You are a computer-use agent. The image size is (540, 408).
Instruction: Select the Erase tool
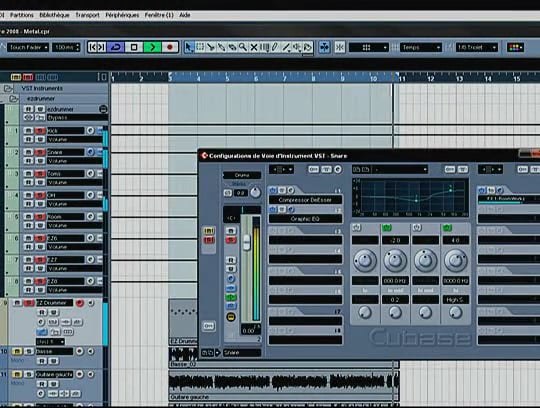point(232,47)
